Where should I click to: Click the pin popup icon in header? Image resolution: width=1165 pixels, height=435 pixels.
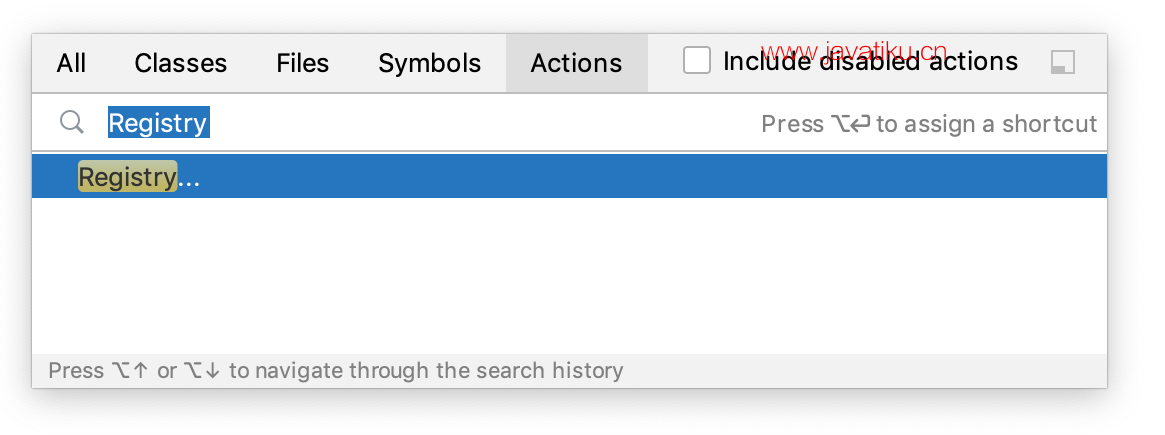point(1063,62)
